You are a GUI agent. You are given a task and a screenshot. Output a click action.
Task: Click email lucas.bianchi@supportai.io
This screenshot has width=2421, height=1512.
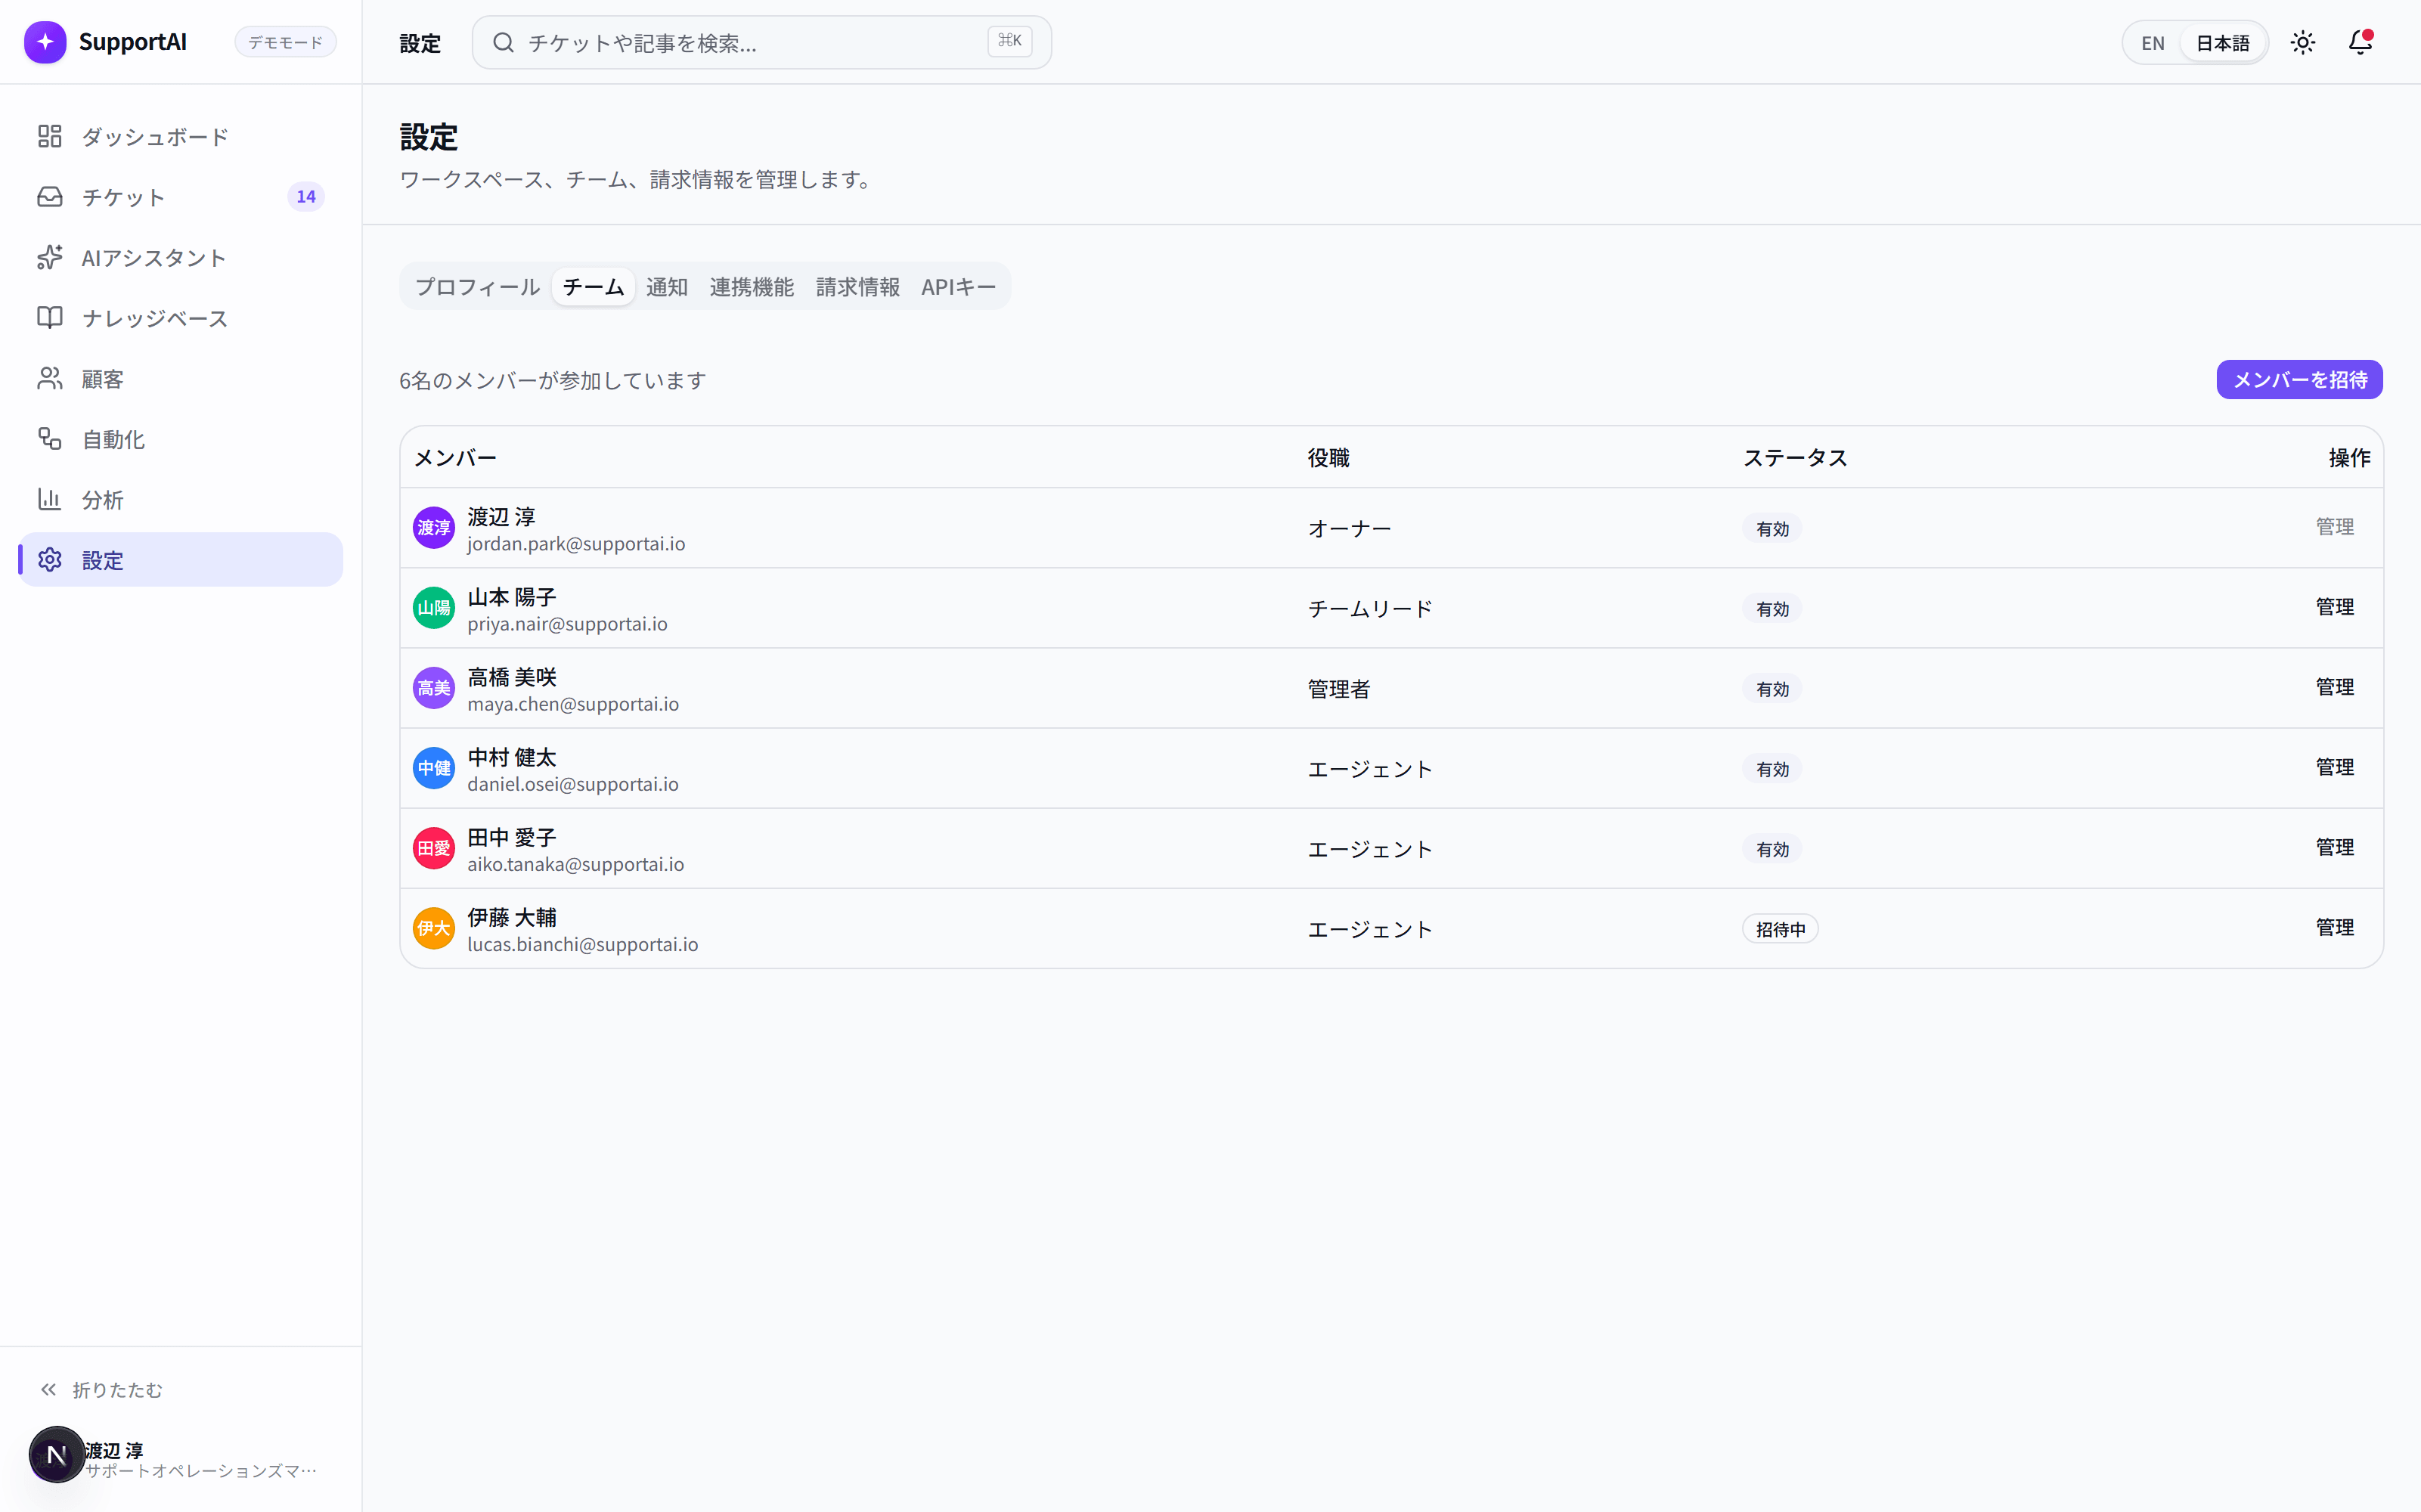click(x=583, y=944)
